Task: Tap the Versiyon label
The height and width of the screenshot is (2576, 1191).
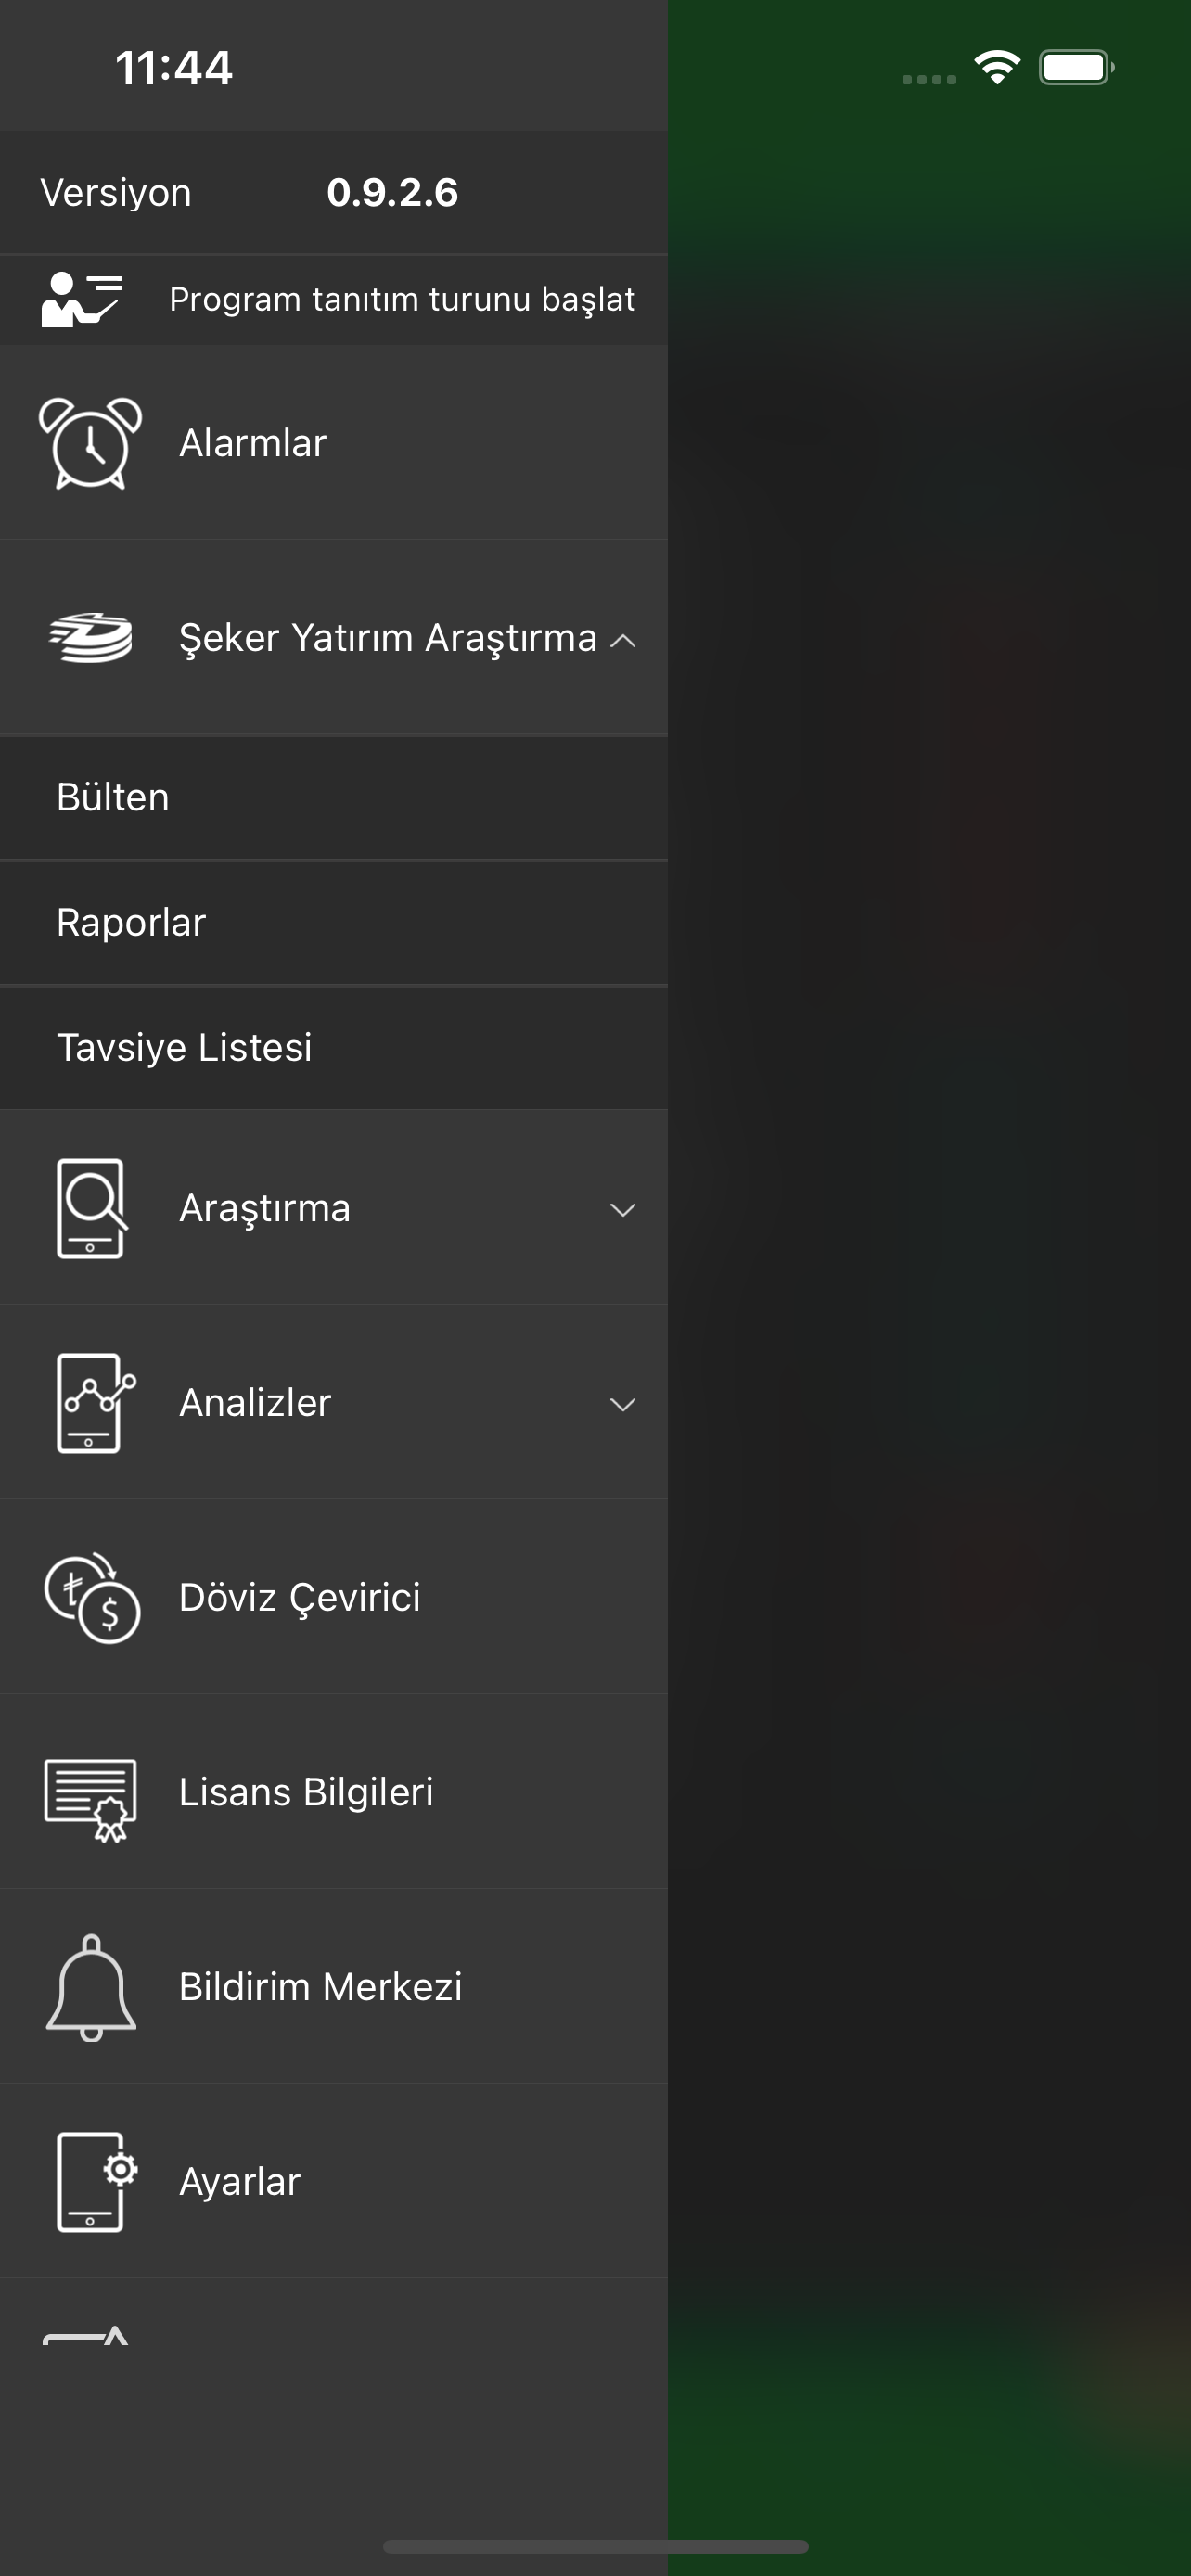Action: [x=116, y=193]
